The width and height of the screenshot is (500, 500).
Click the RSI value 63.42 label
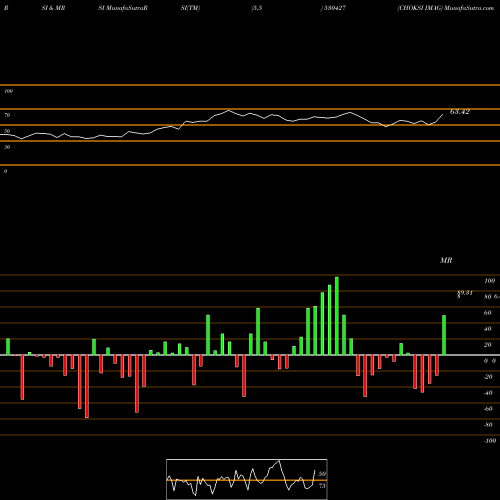pos(460,112)
